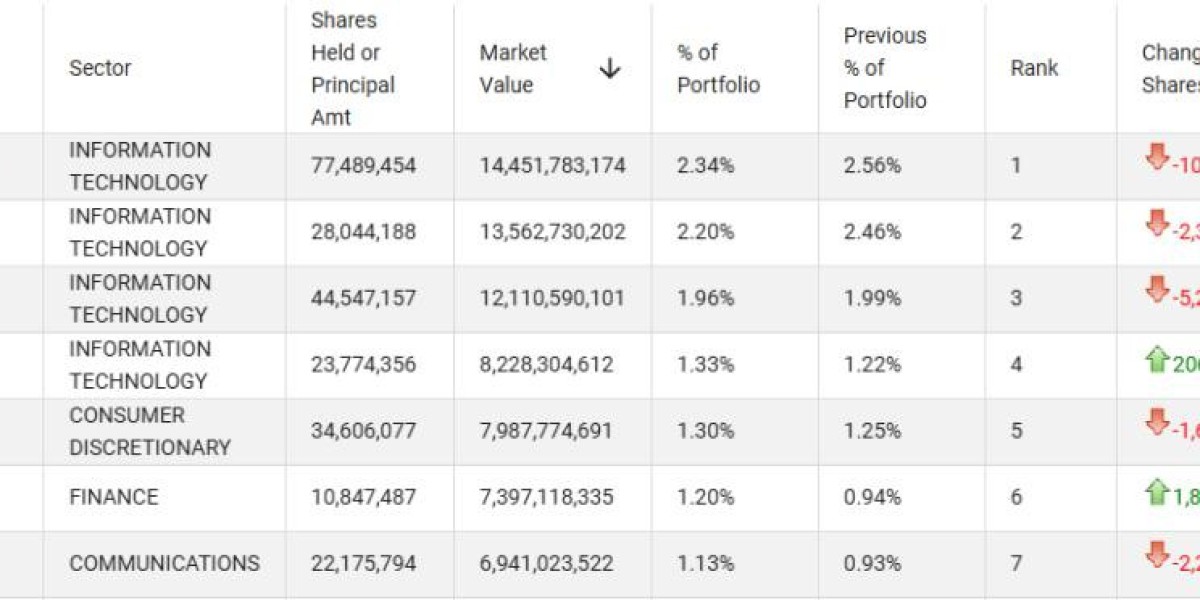1200x600 pixels.
Task: Click the Market Value column header text
Action: [513, 68]
